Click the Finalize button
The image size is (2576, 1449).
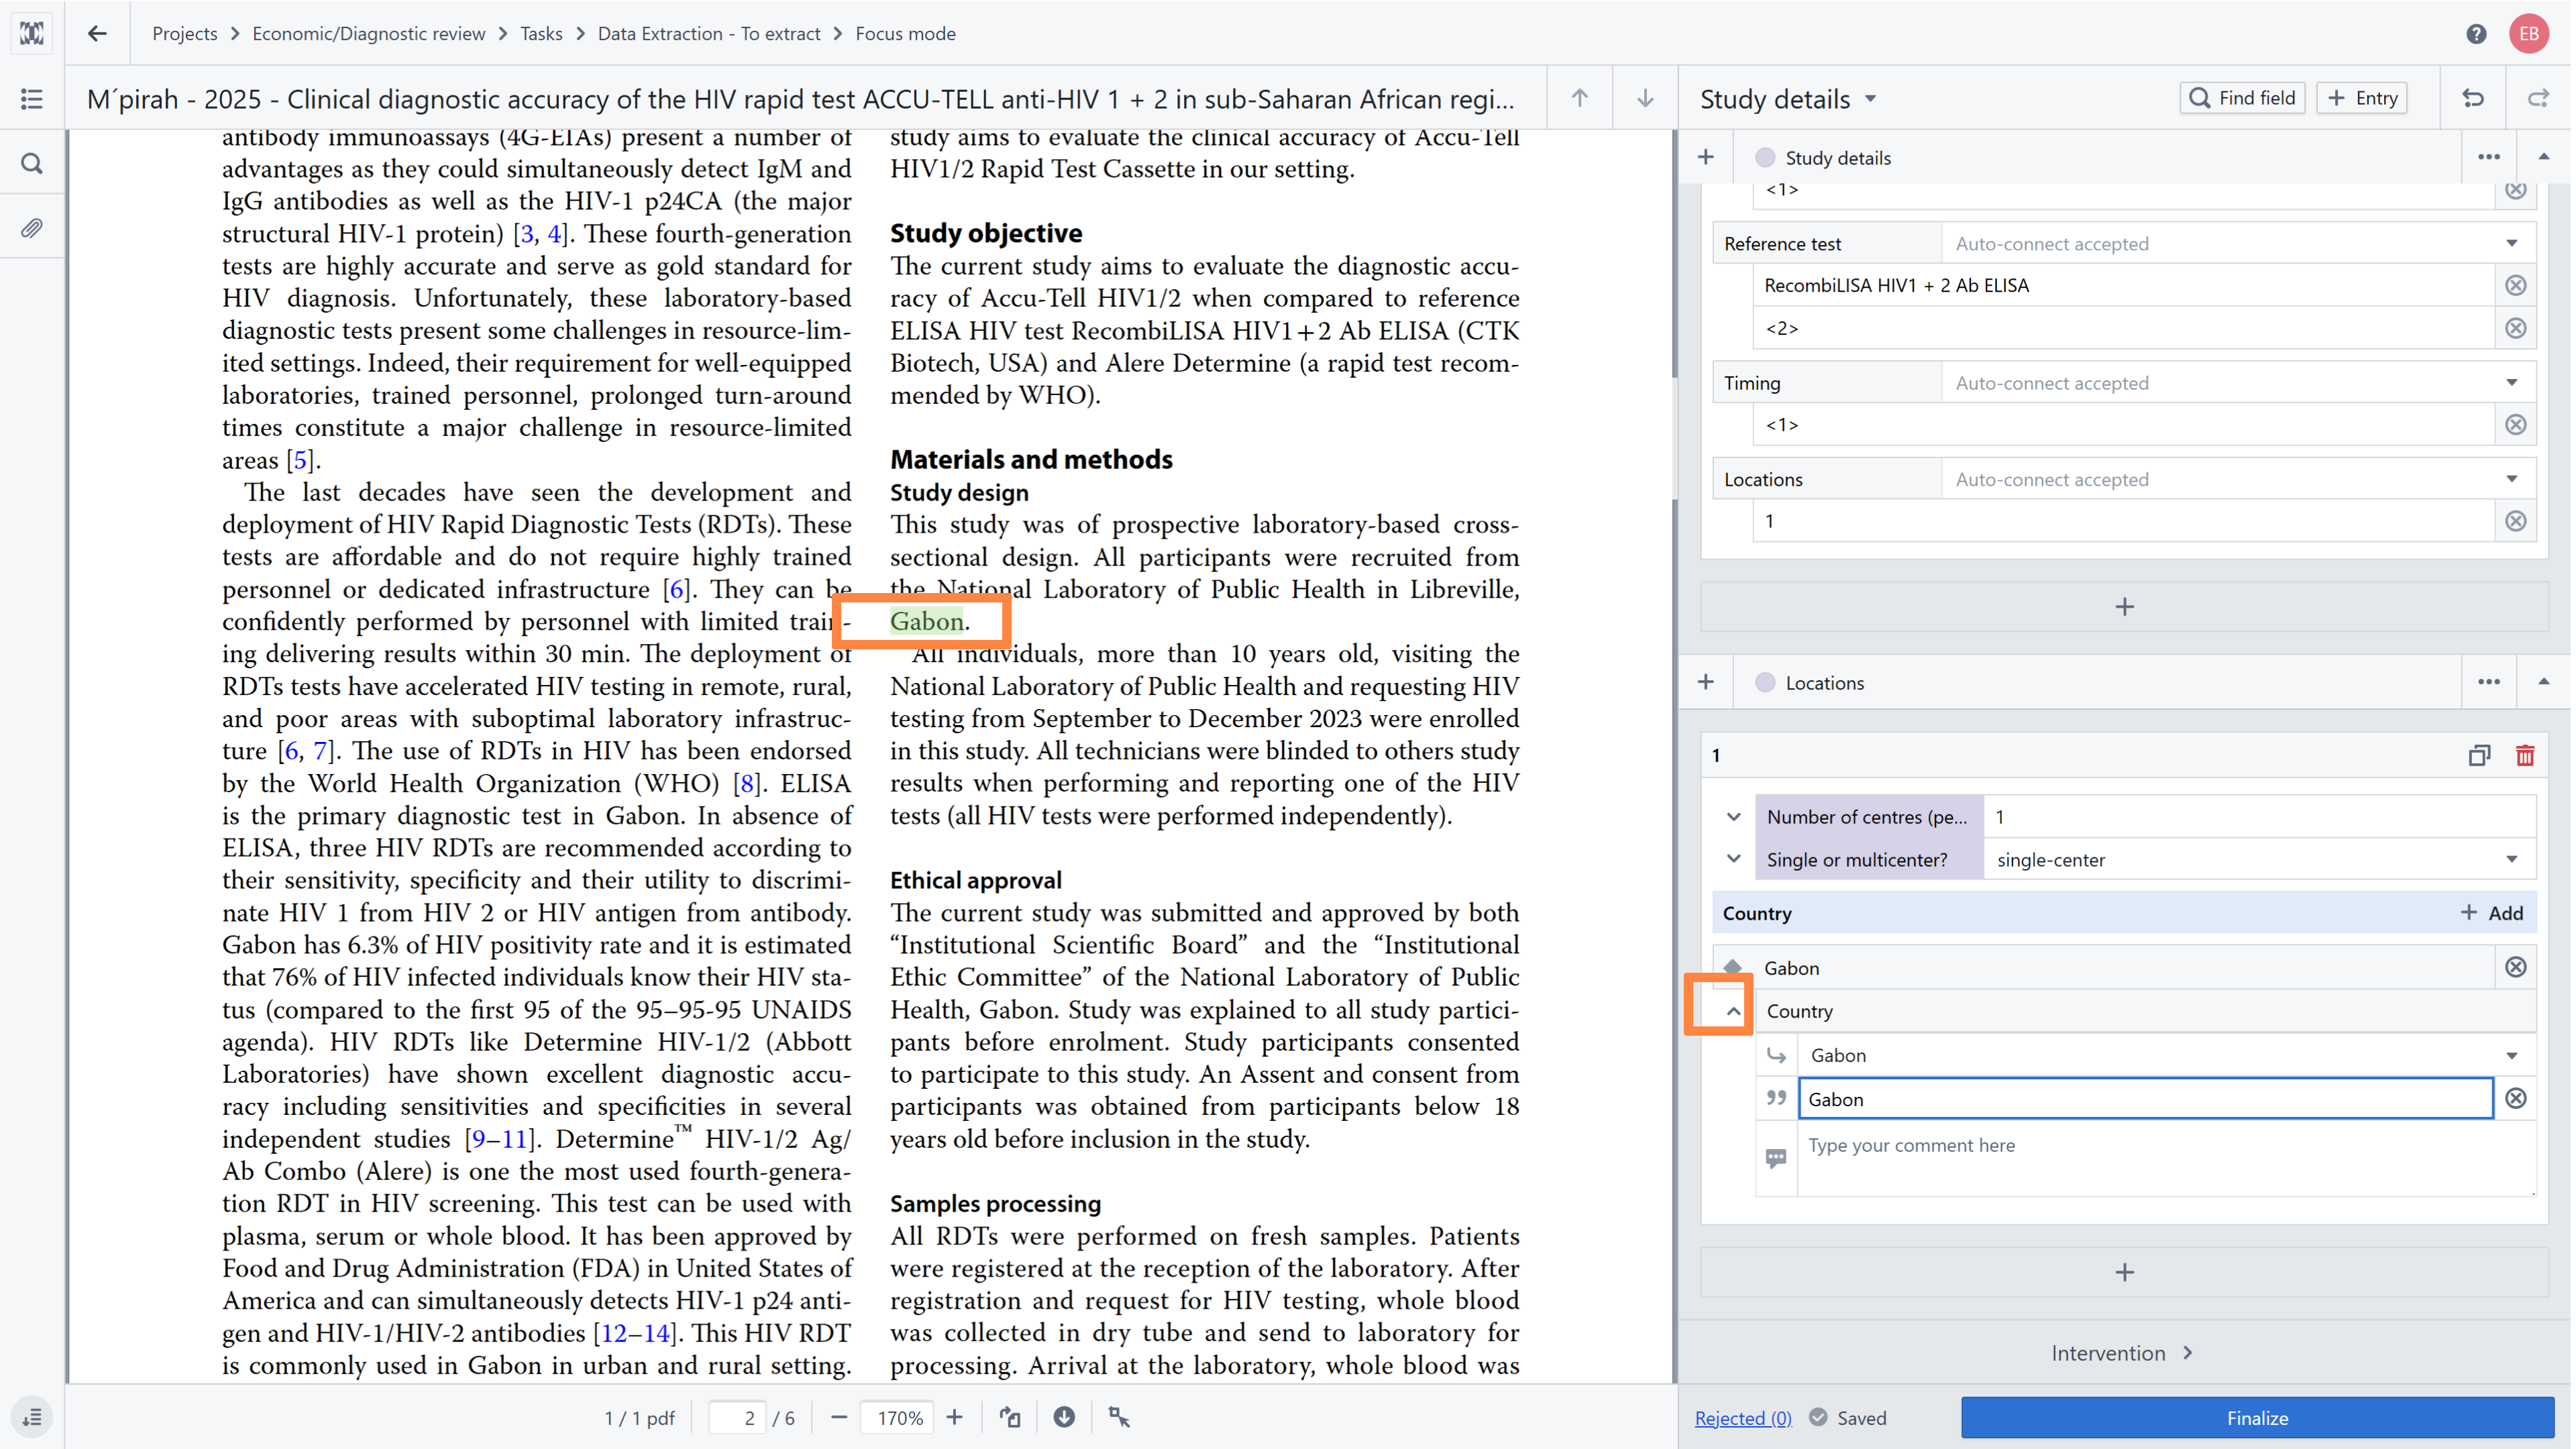[2257, 1418]
